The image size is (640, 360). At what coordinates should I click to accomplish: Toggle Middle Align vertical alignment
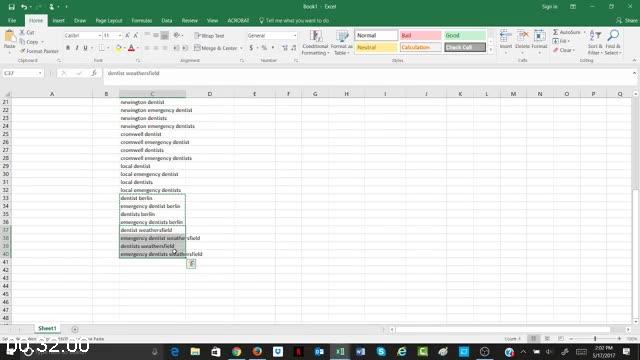pyautogui.click(x=156, y=36)
